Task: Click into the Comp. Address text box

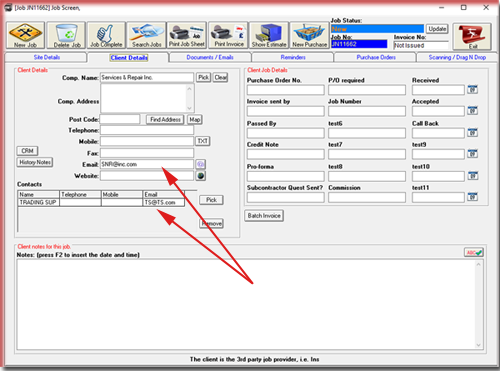Action: coord(144,98)
